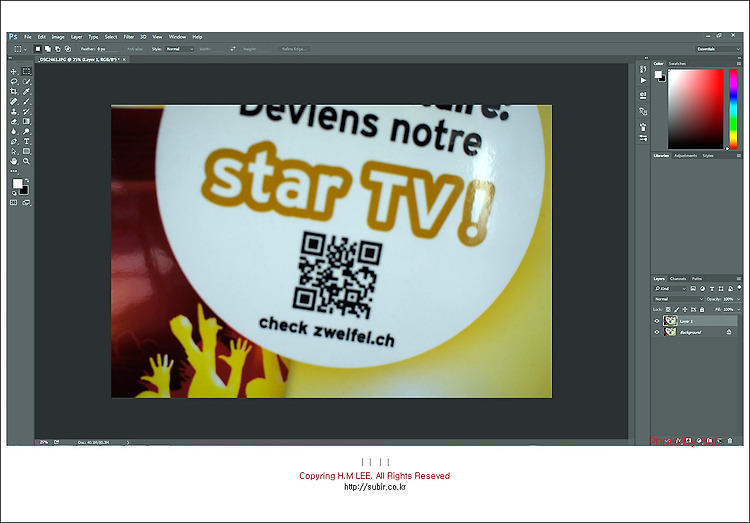Select the Path Selection tool
This screenshot has height=523, width=750.
point(14,152)
